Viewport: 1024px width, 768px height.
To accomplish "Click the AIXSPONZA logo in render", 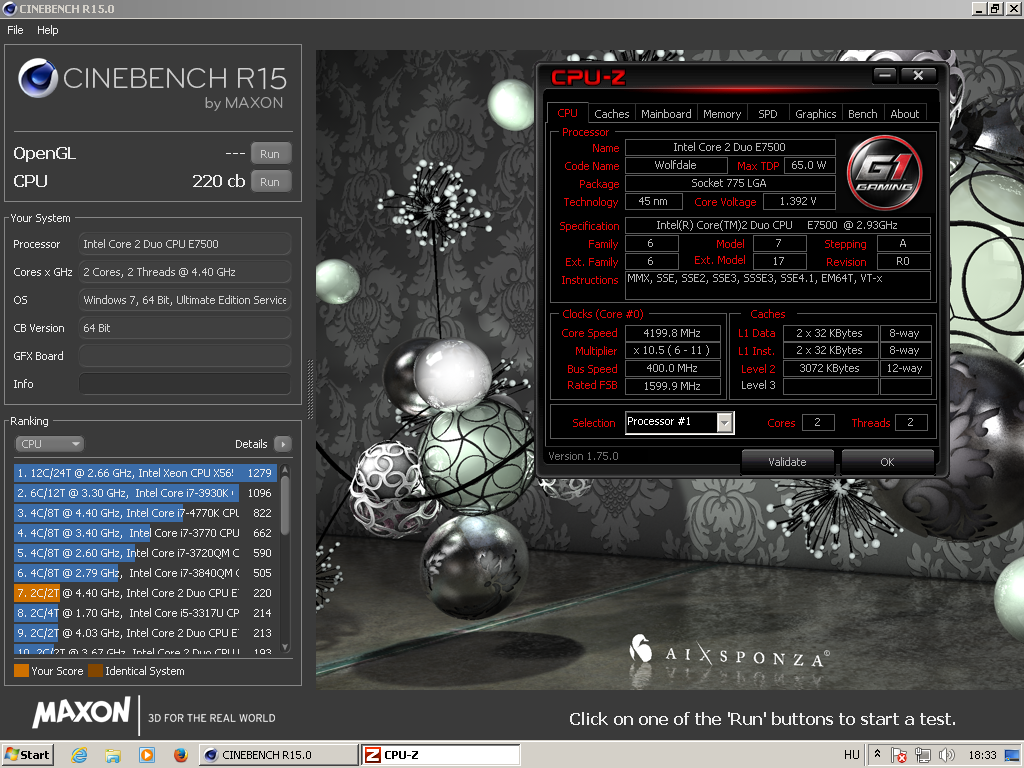I will (729, 653).
